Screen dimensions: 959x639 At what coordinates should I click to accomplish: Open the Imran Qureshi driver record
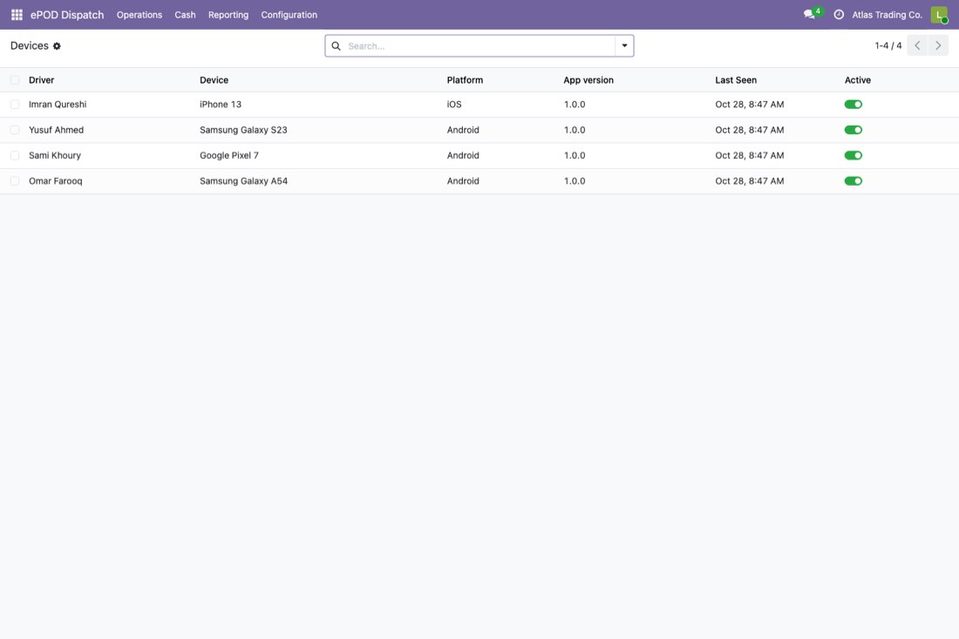tap(57, 105)
